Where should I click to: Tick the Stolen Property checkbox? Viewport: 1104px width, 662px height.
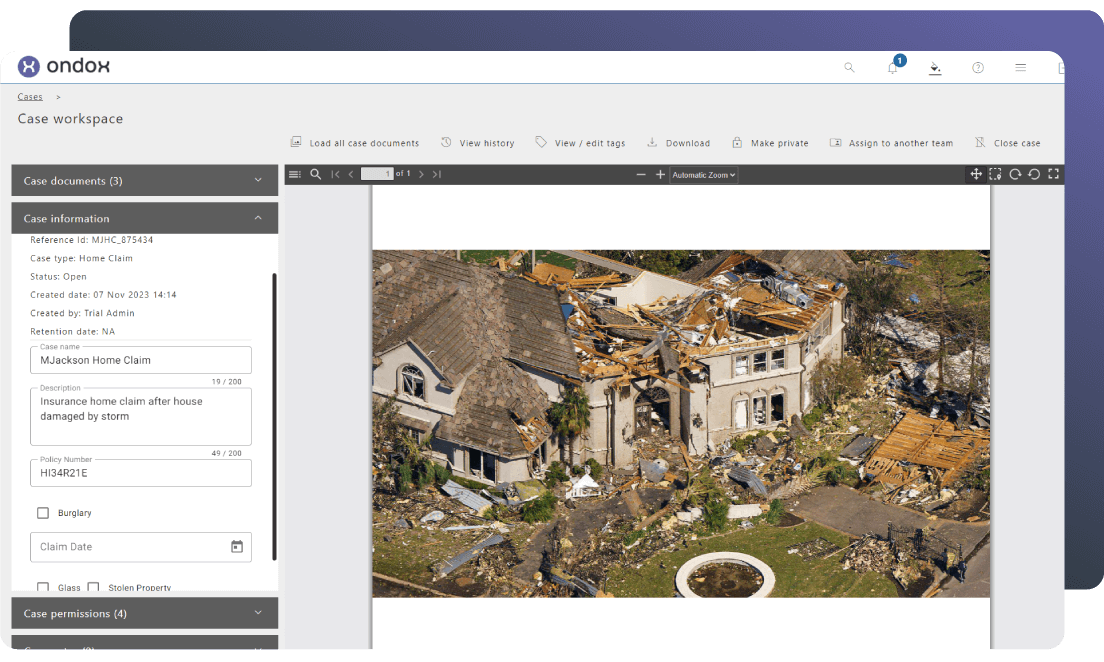pyautogui.click(x=93, y=587)
